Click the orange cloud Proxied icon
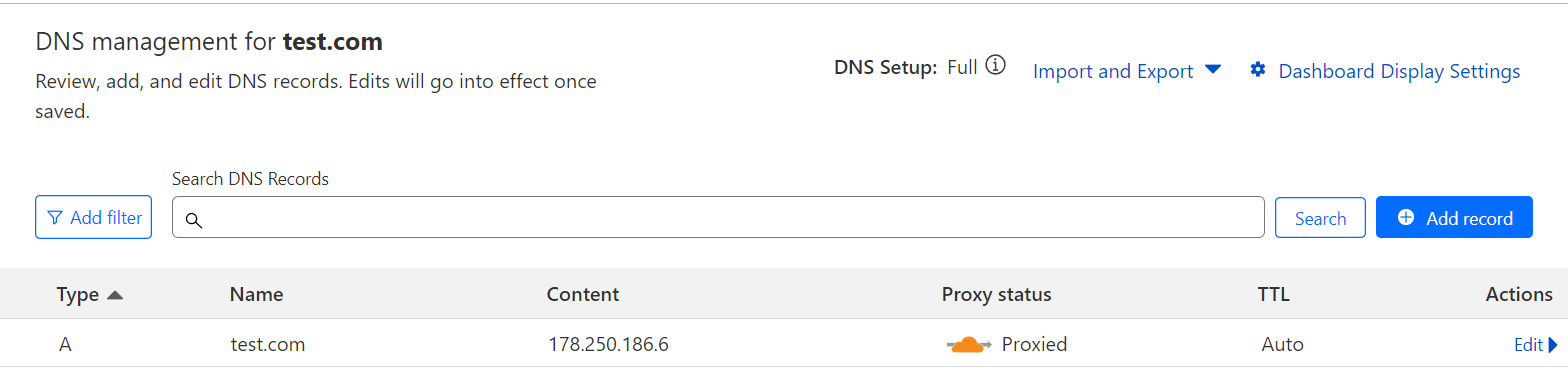The image size is (1568, 368). pos(969,345)
